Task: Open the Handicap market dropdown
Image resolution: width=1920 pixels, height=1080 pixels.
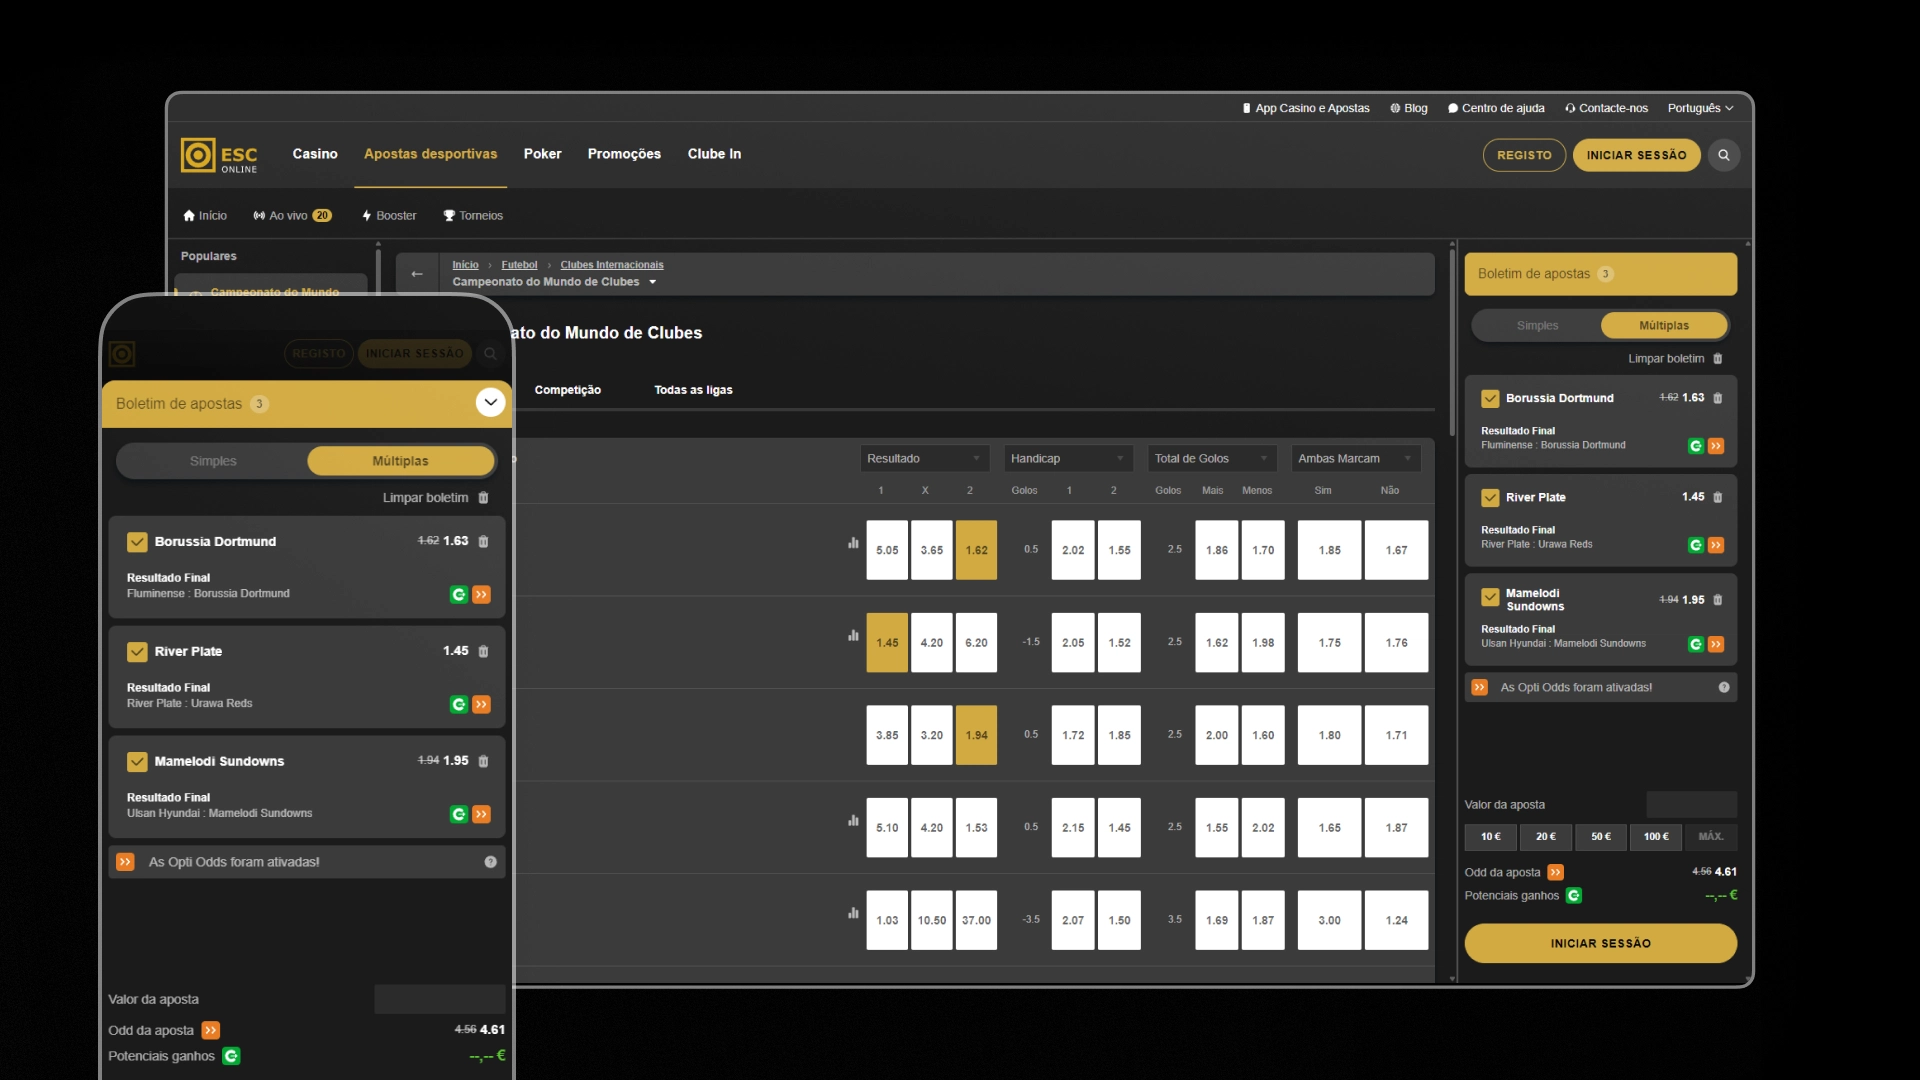Action: pyautogui.click(x=1068, y=459)
